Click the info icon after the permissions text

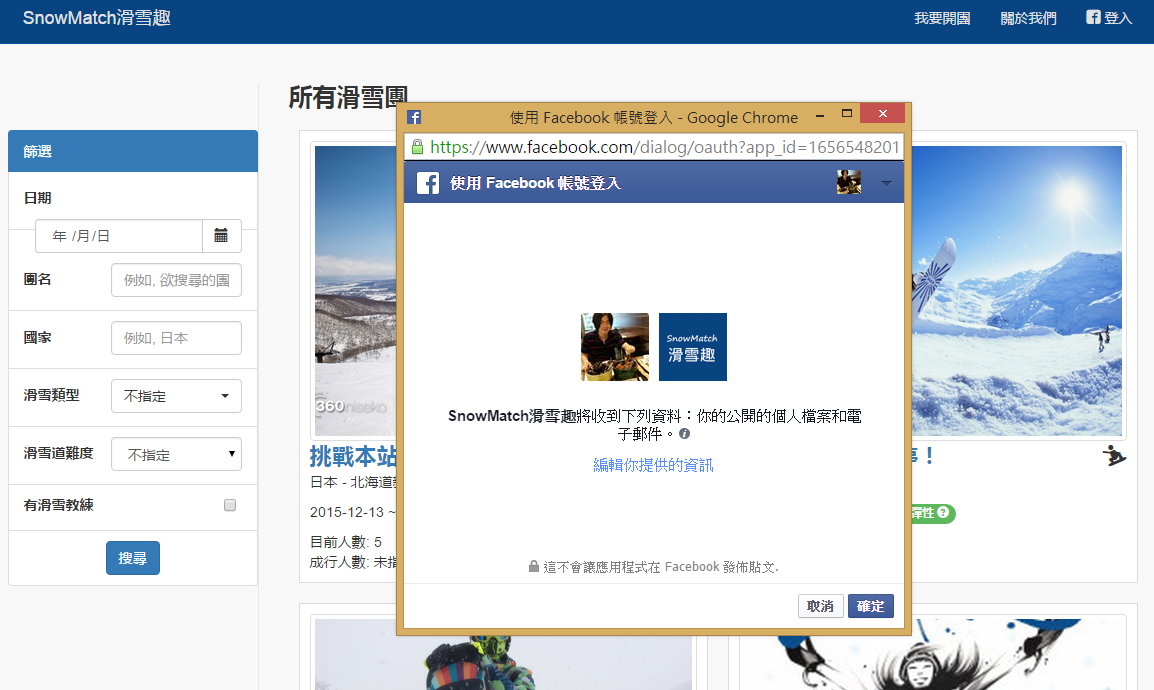click(685, 433)
